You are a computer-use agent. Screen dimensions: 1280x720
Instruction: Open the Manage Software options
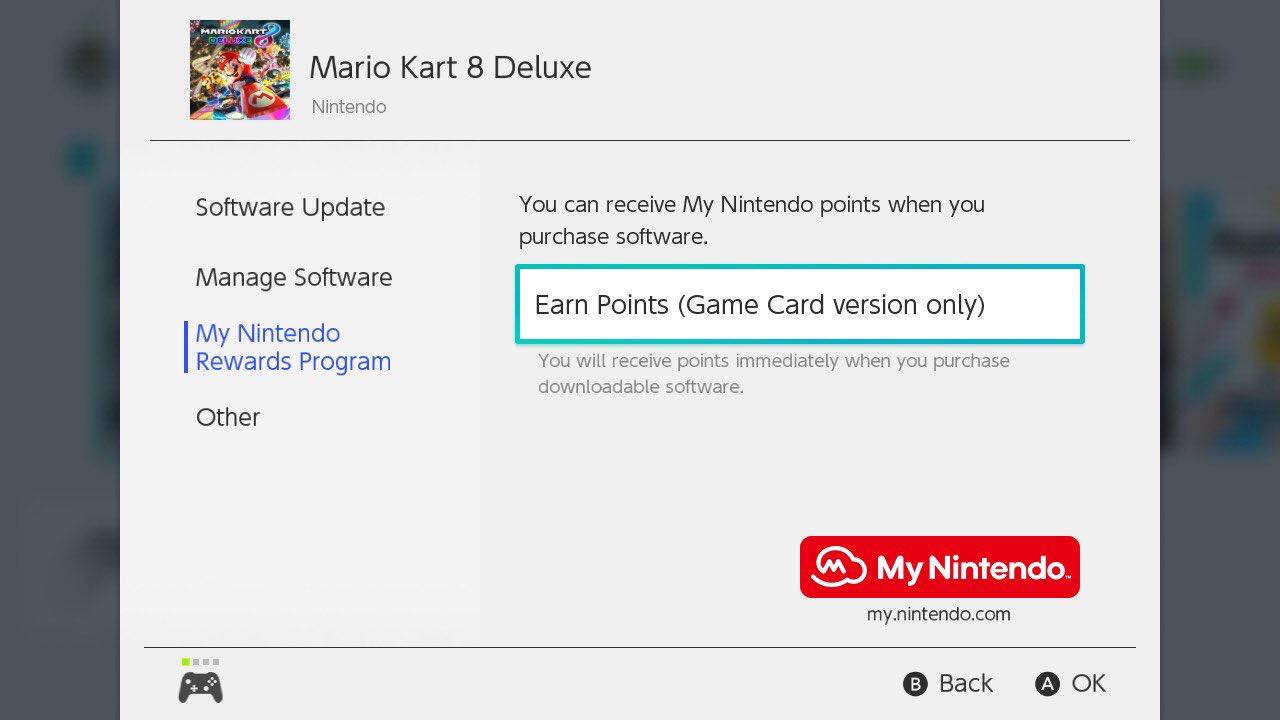293,277
